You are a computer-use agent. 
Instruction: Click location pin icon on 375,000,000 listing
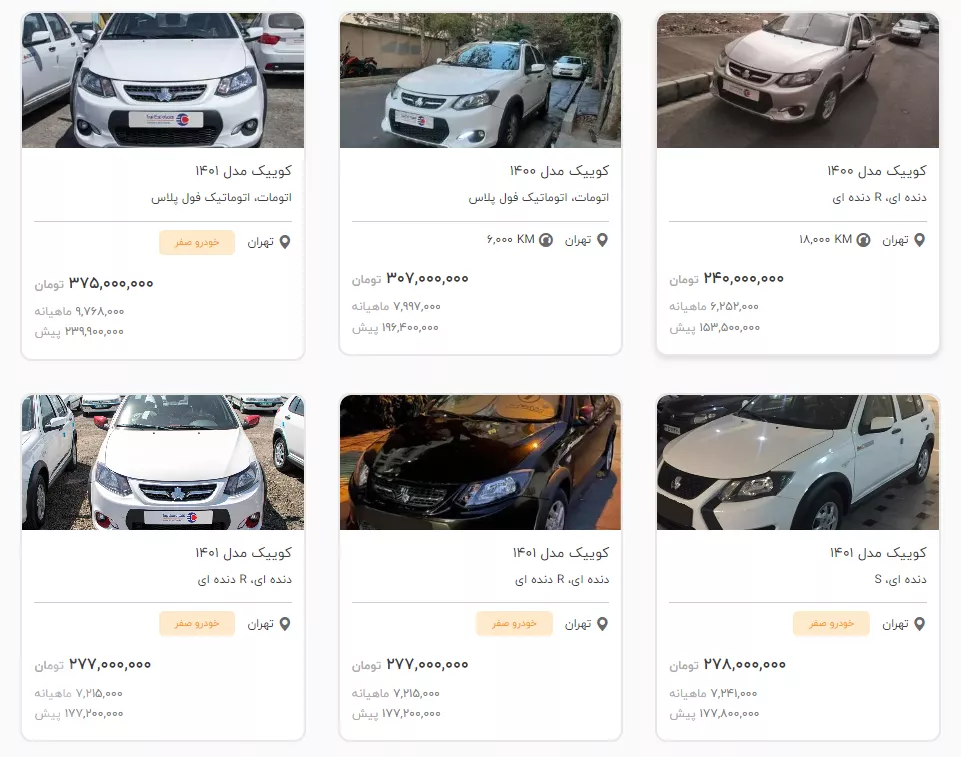285,243
